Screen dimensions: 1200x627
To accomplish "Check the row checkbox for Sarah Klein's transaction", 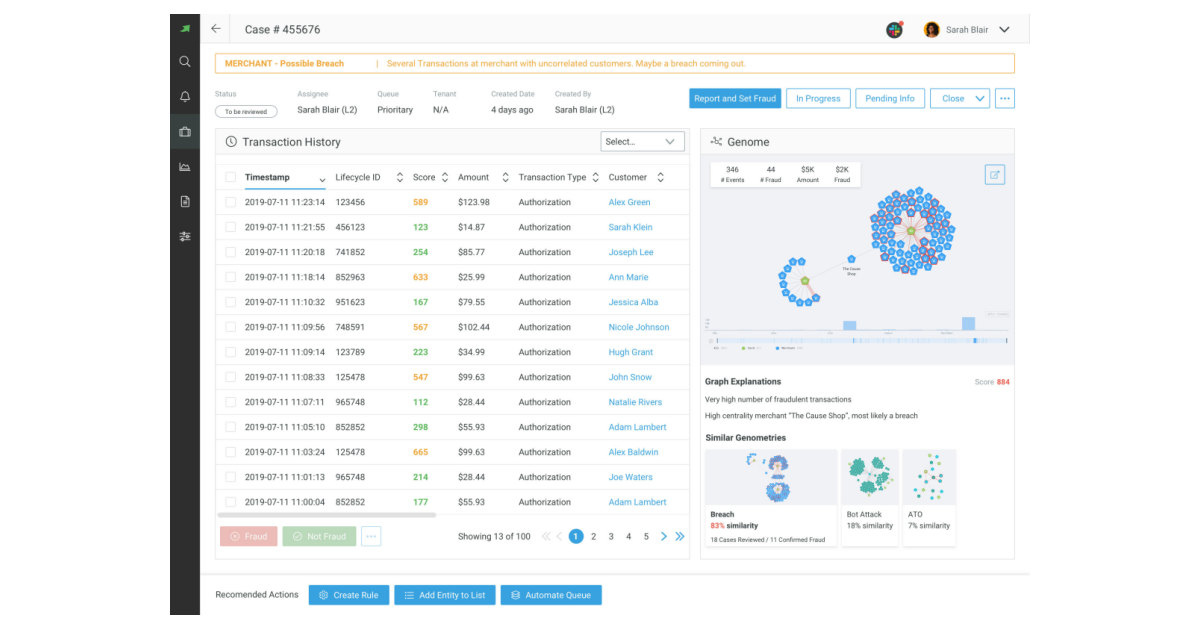I will coord(231,227).
